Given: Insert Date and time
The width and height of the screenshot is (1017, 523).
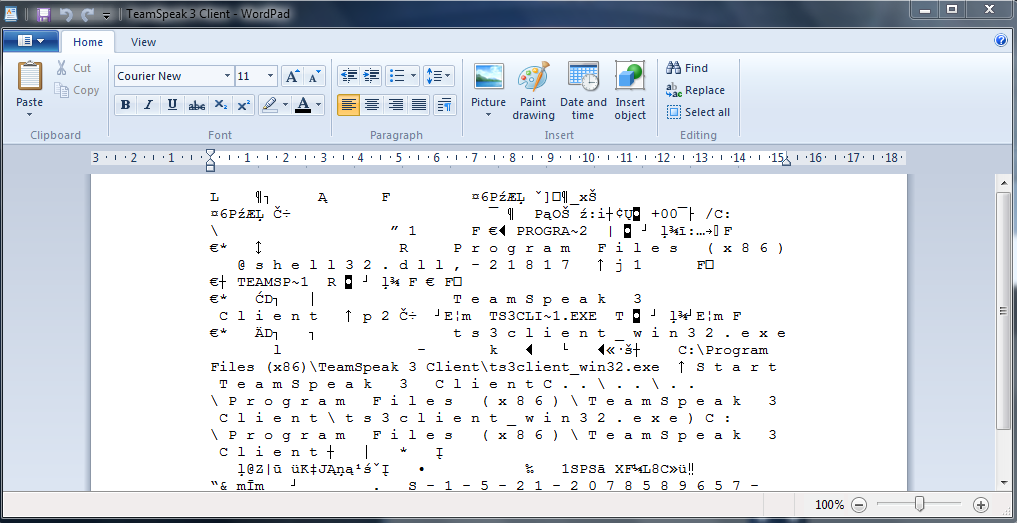Looking at the screenshot, I should tap(583, 91).
